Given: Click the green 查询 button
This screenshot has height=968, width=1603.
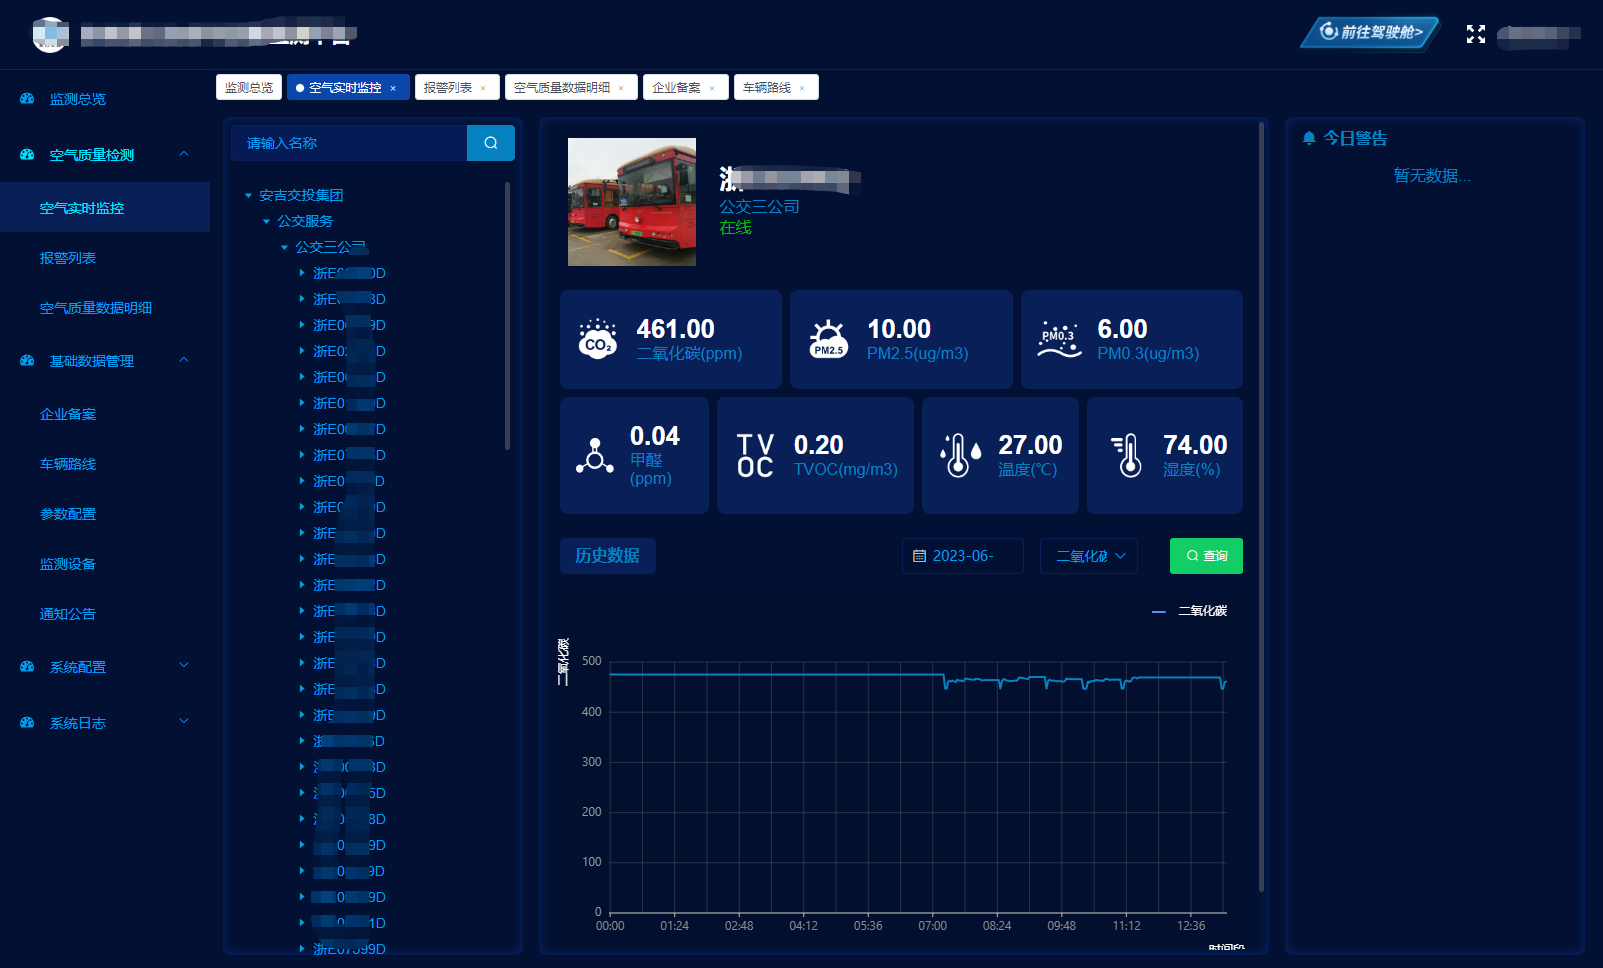Looking at the screenshot, I should coord(1206,556).
